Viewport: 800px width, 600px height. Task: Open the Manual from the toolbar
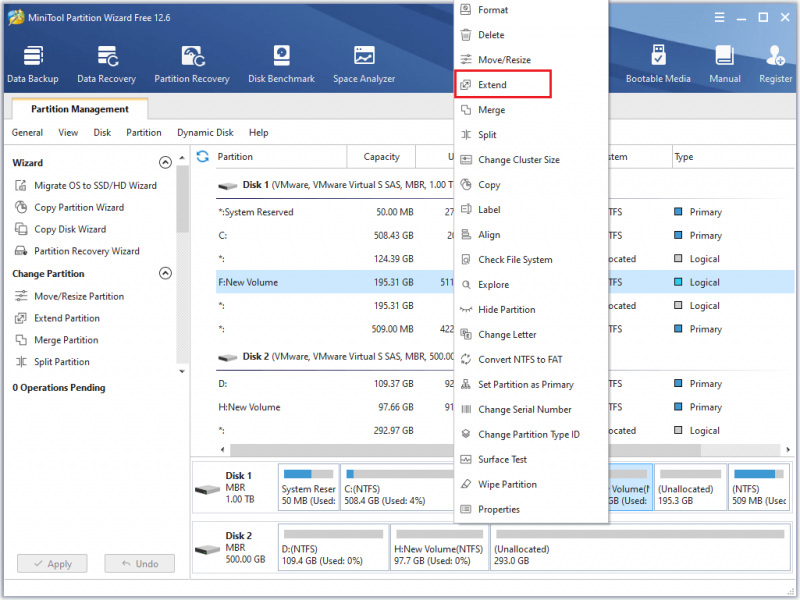pyautogui.click(x=724, y=64)
